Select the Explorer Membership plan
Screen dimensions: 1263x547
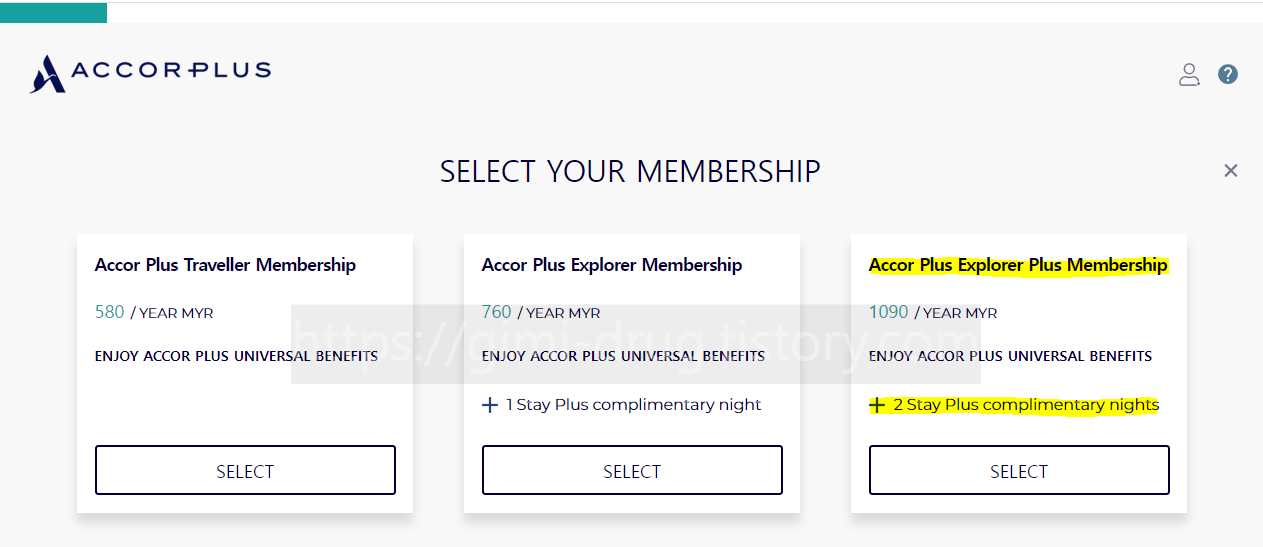click(632, 470)
